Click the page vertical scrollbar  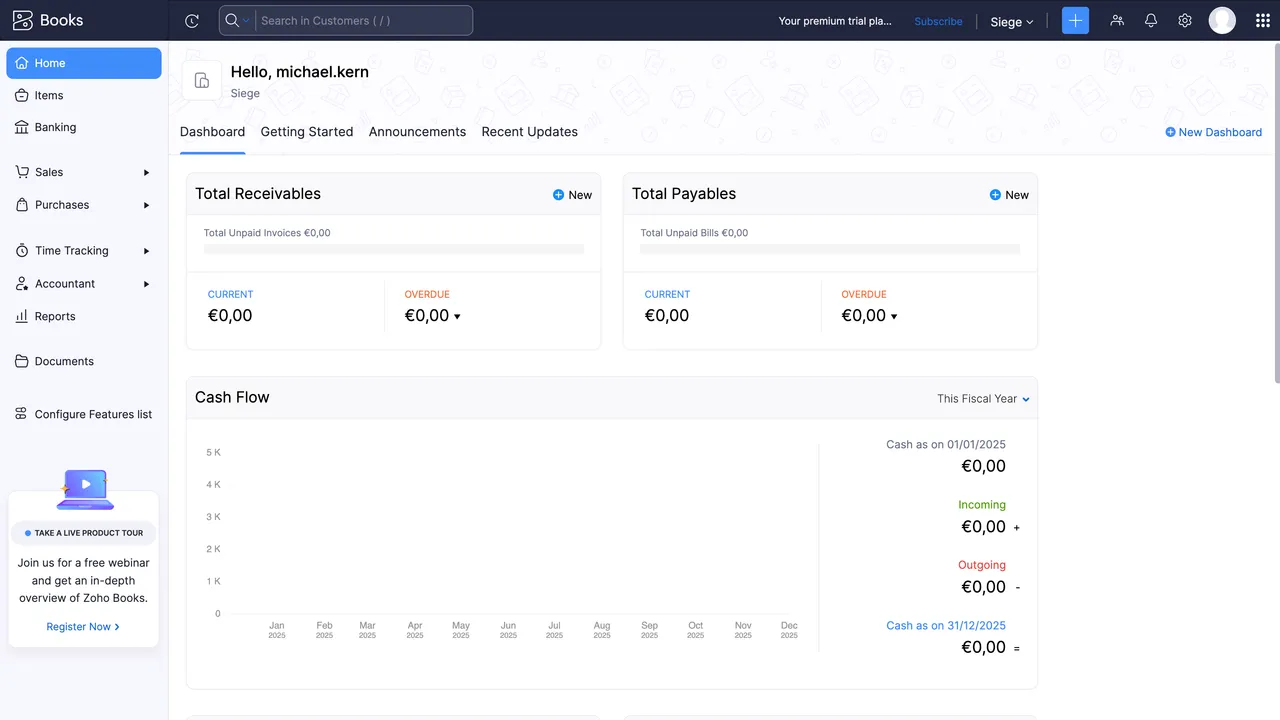point(1275,214)
